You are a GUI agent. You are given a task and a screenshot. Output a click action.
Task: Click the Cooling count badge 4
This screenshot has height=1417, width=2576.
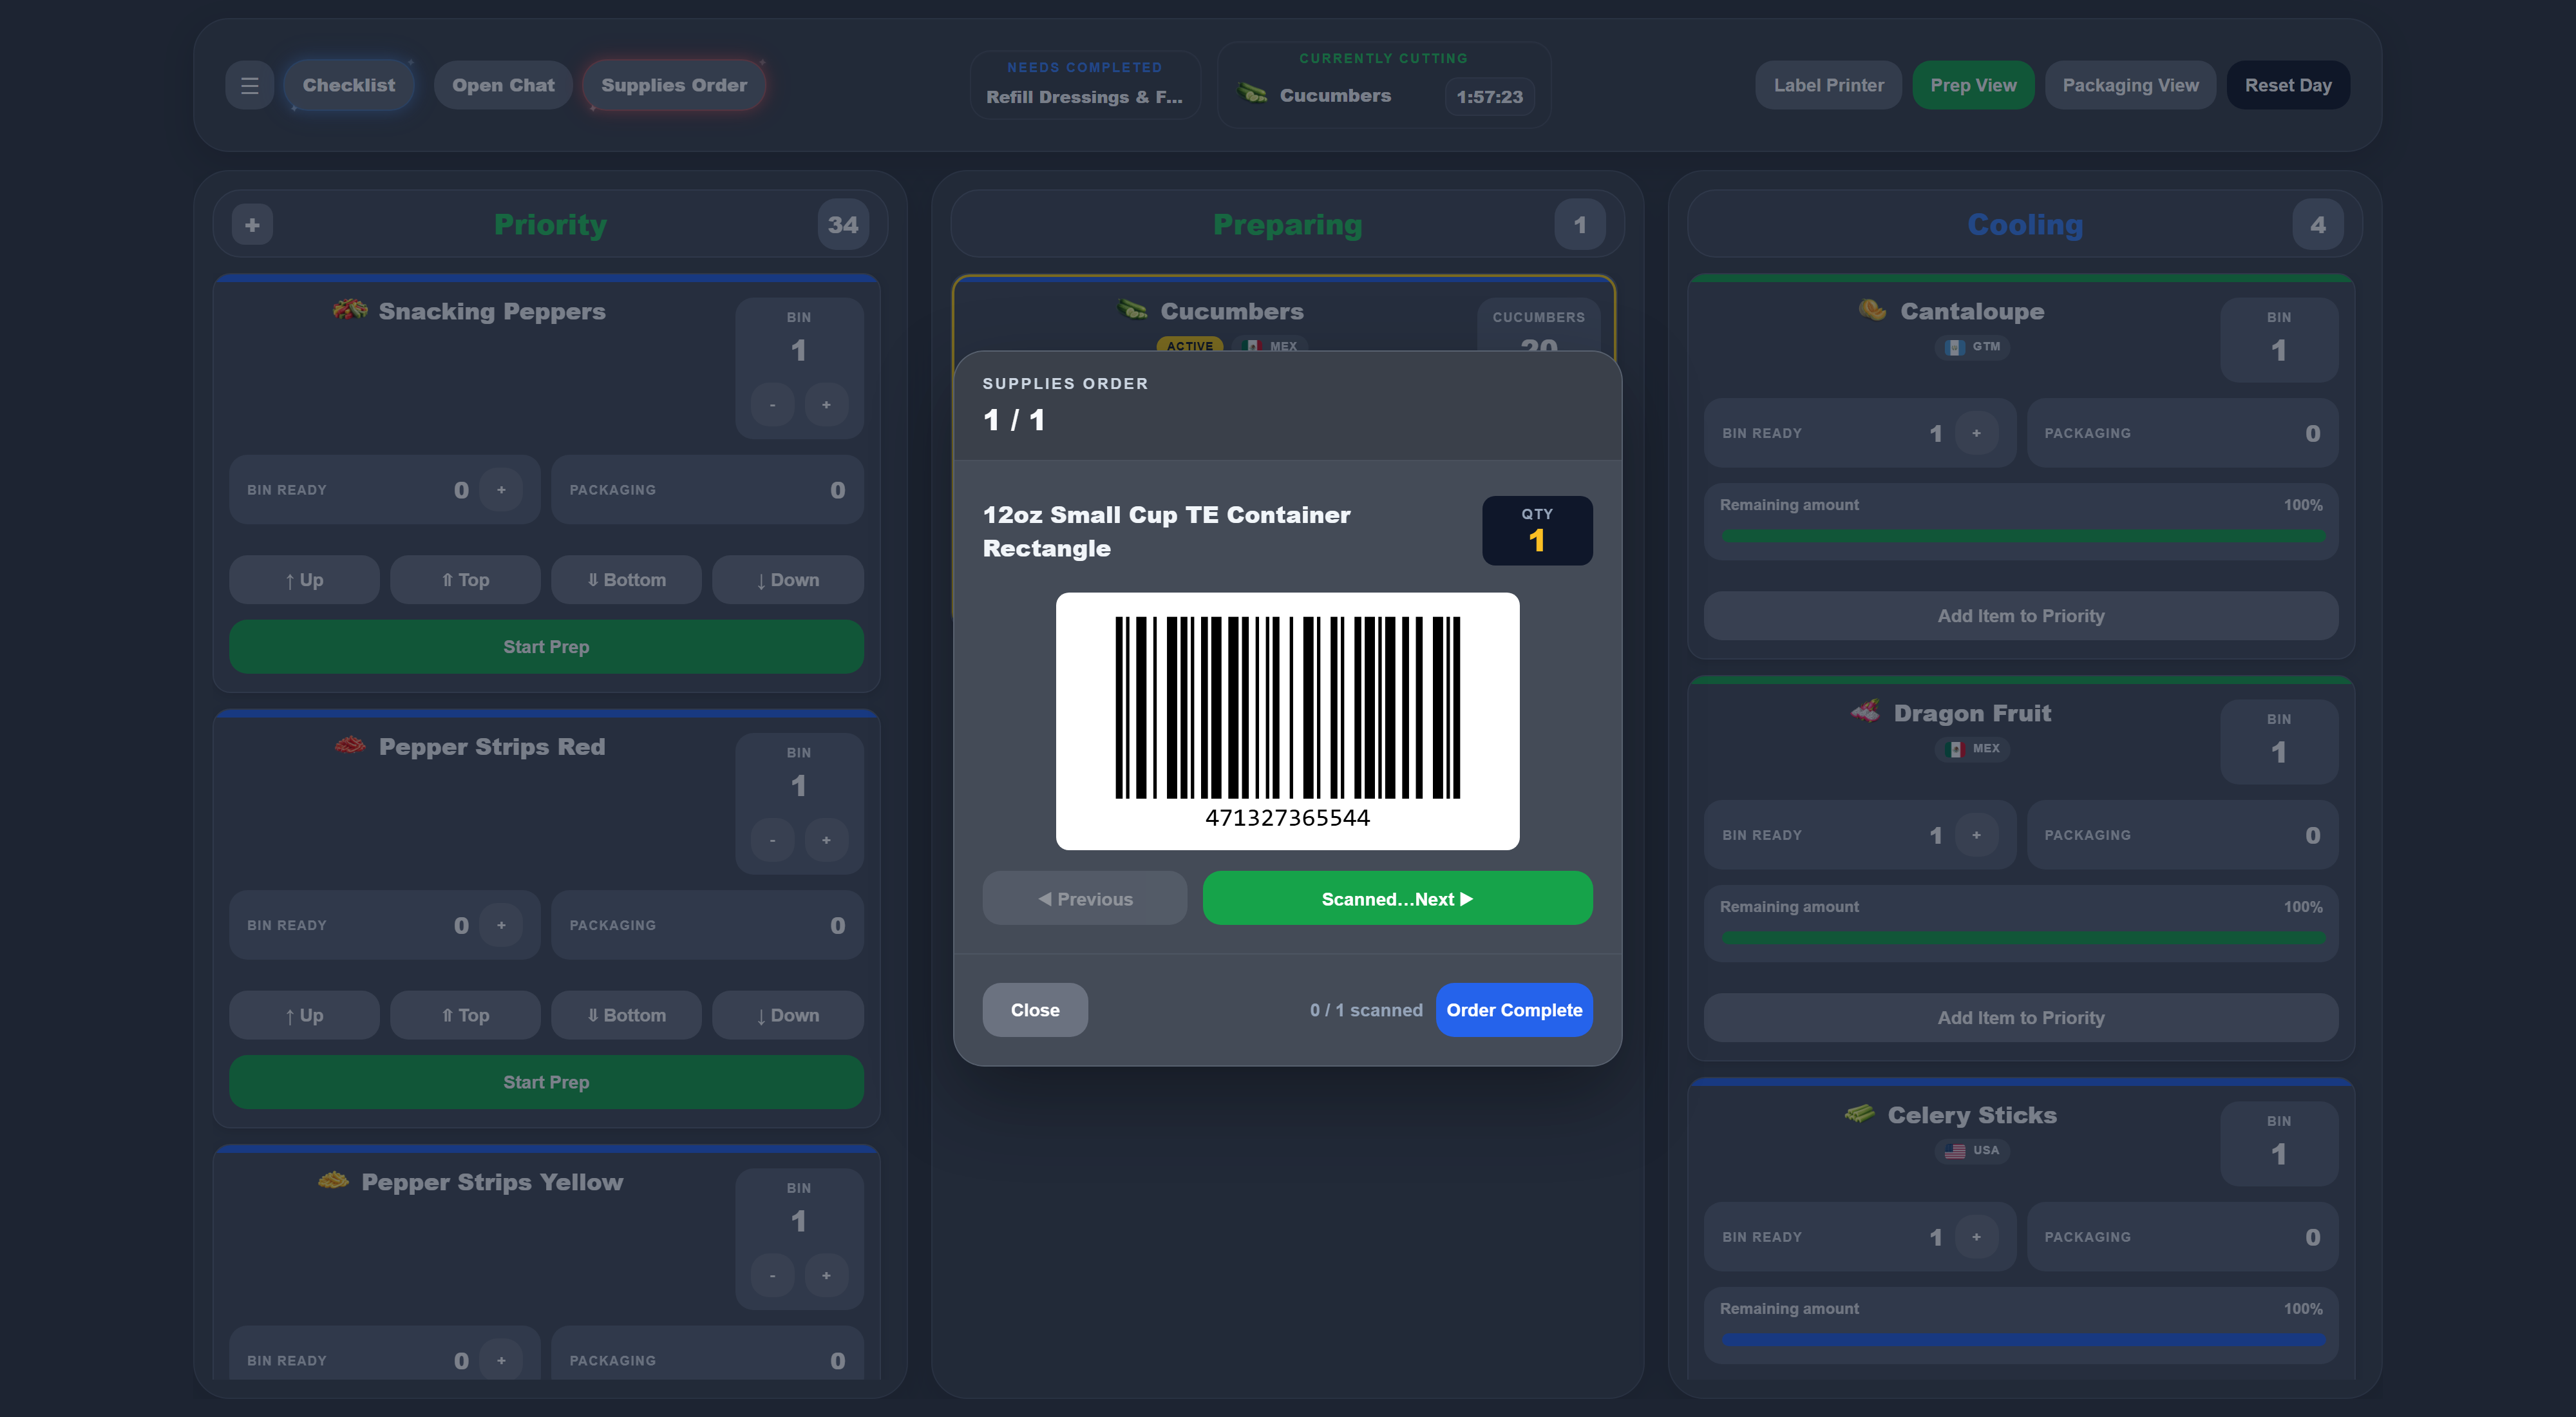click(2318, 225)
